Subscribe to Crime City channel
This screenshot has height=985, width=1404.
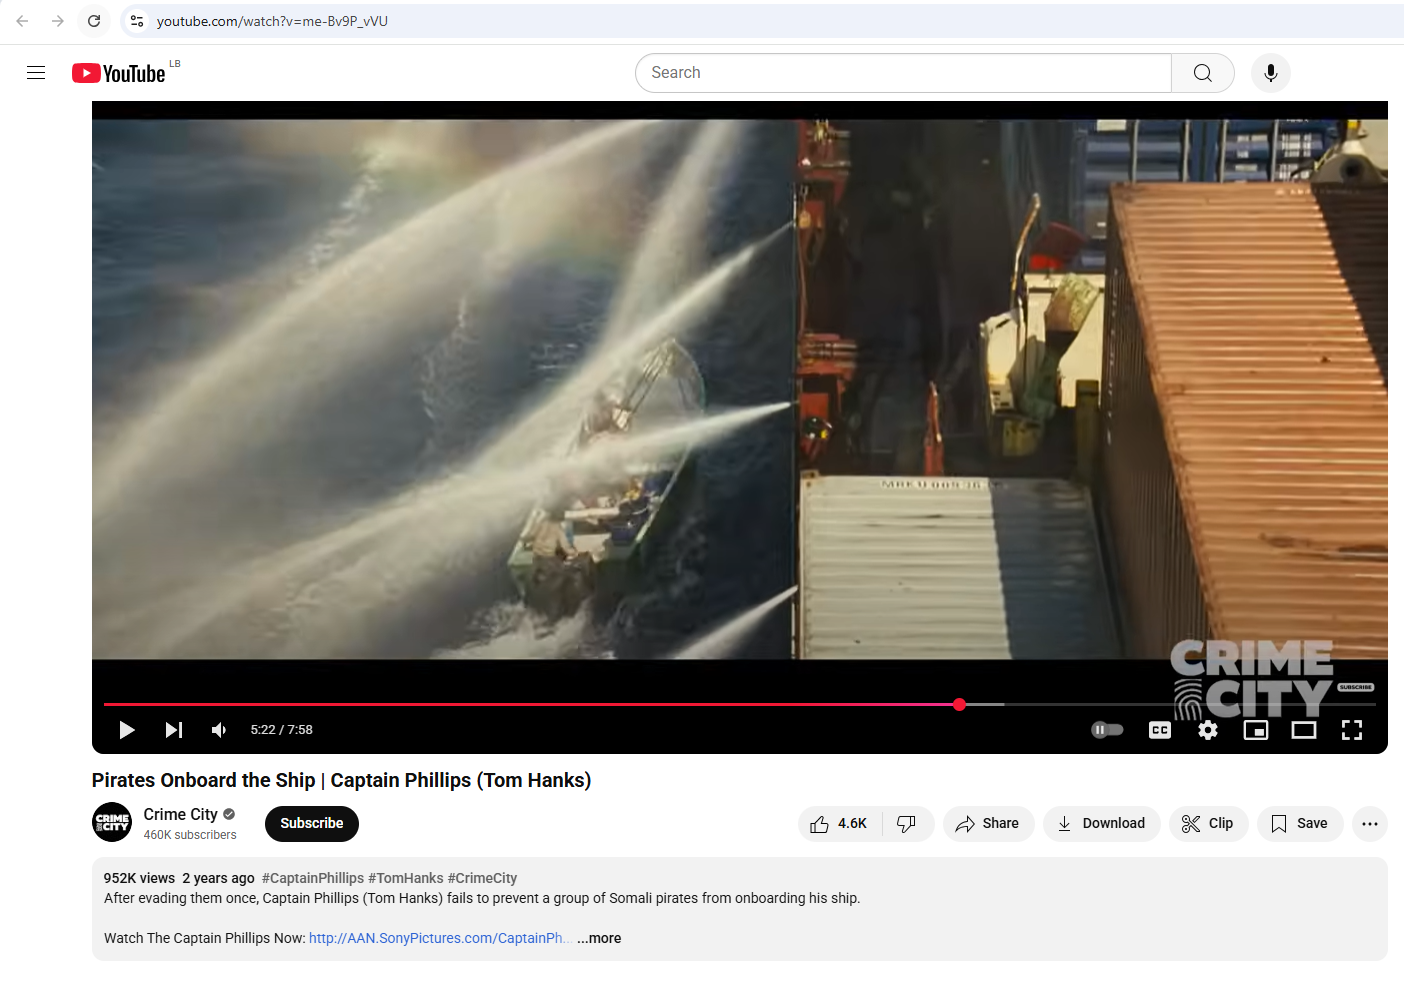pyautogui.click(x=311, y=824)
